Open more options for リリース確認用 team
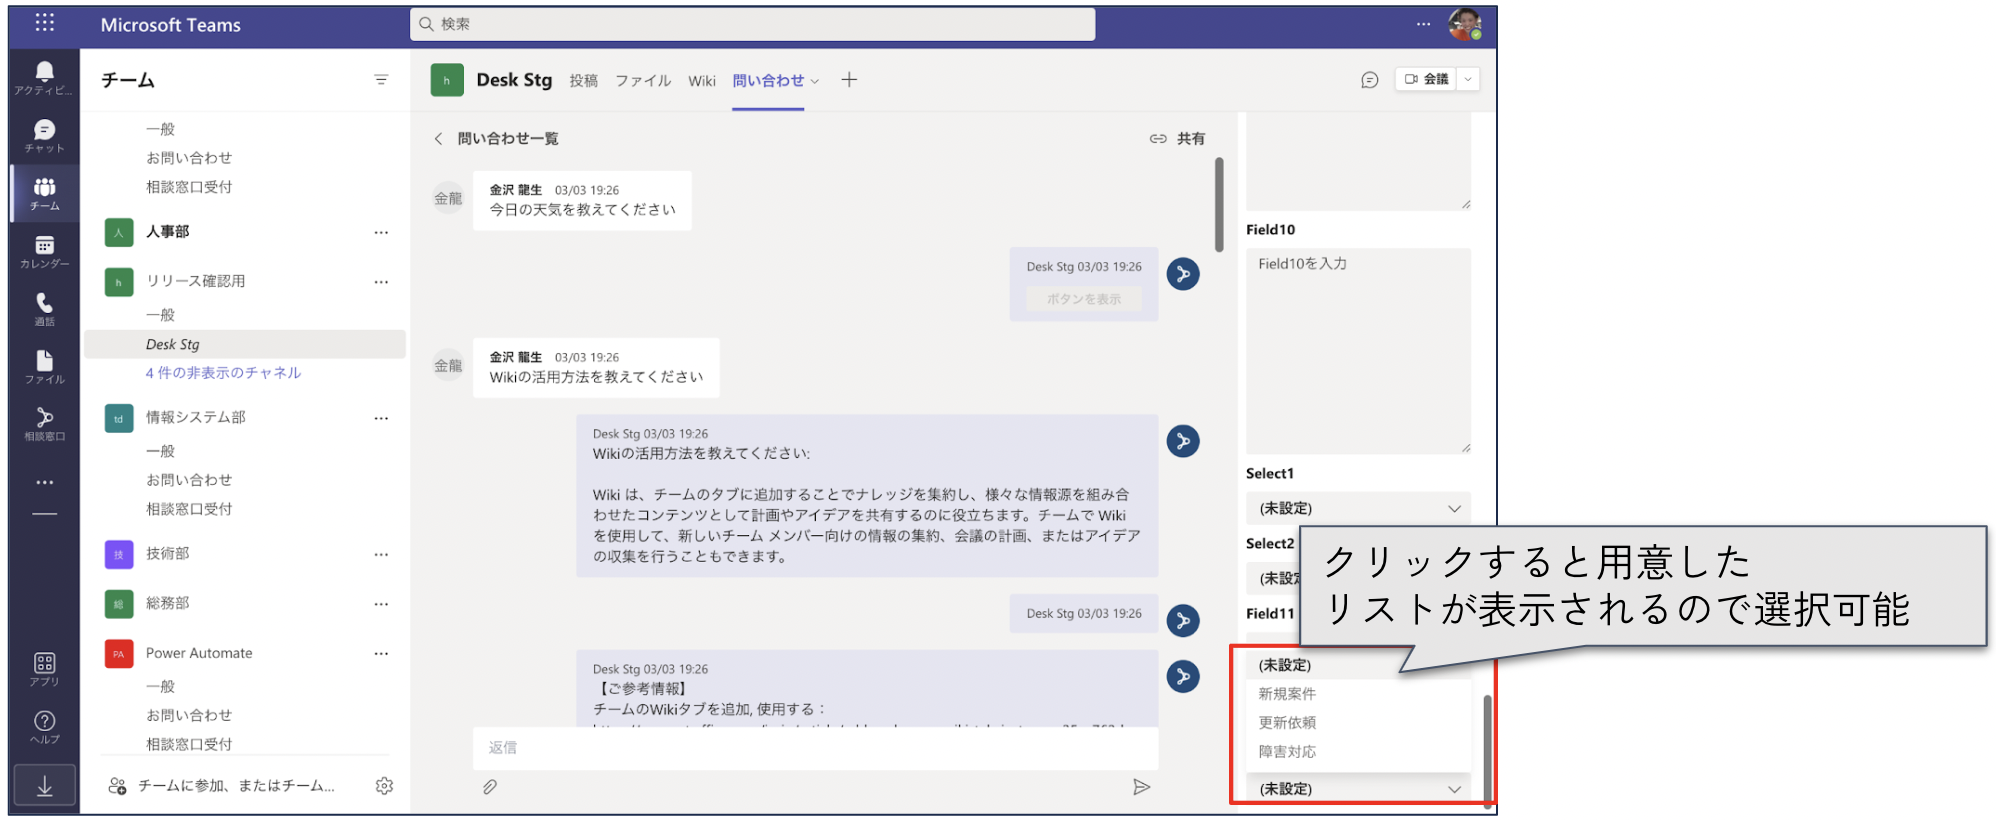1996x820 pixels. [381, 282]
